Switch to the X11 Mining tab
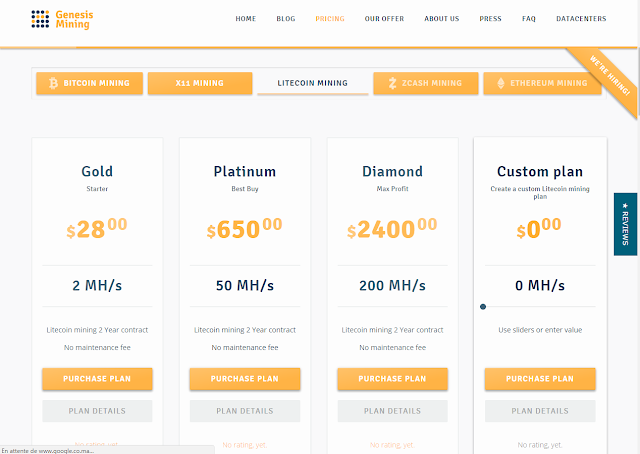Viewport: 640px width, 454px height. [x=200, y=83]
